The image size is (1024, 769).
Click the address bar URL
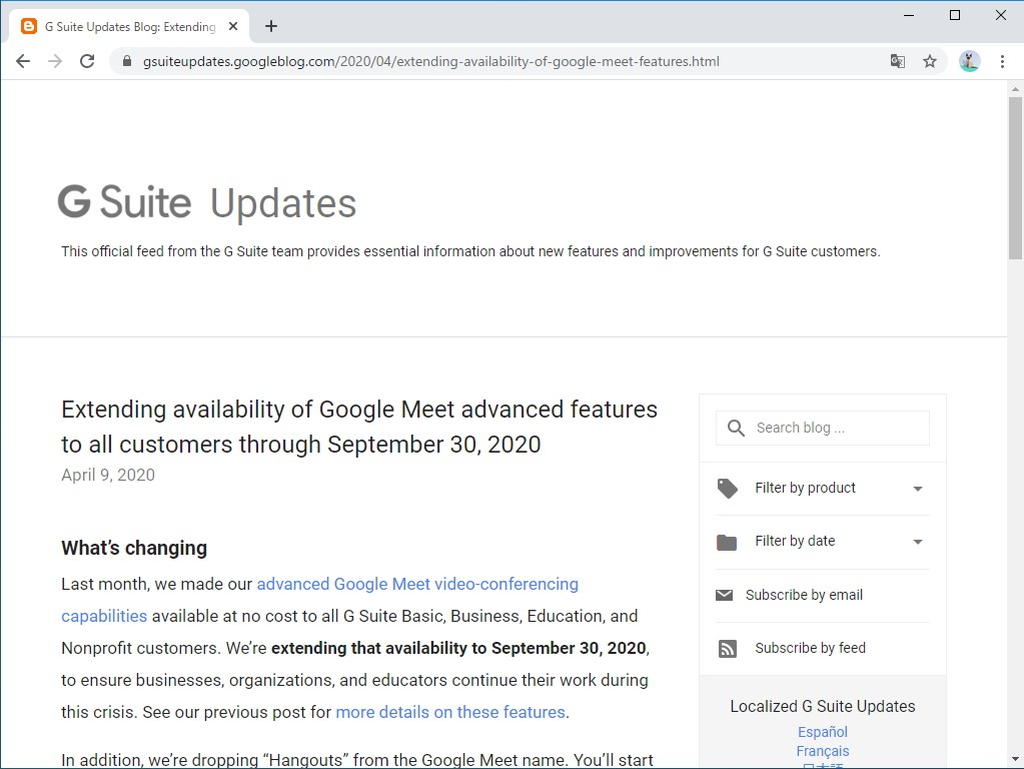[x=430, y=61]
